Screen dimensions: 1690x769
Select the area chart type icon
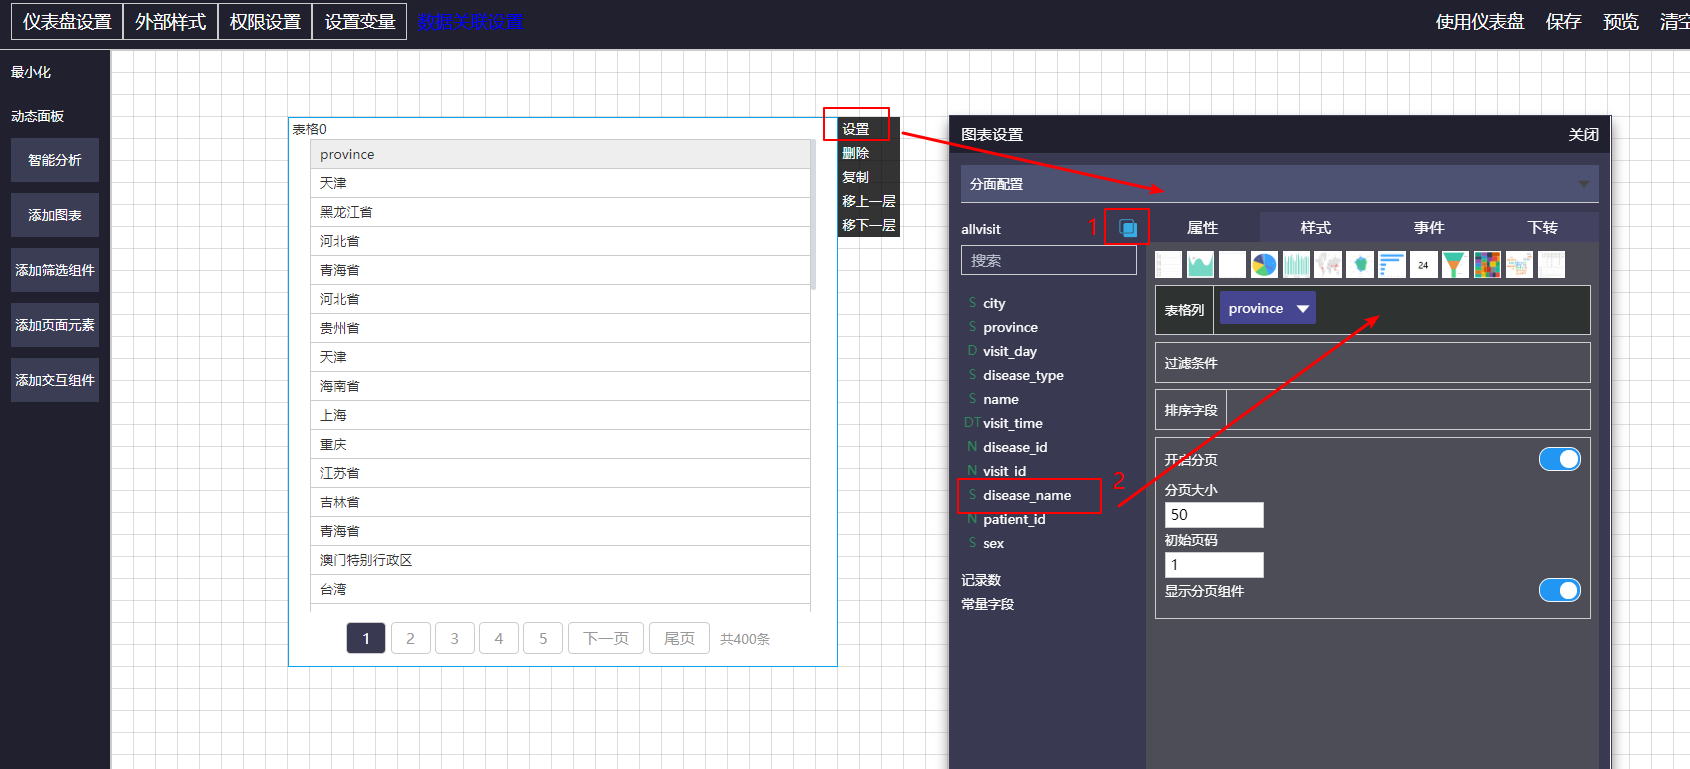click(1200, 264)
